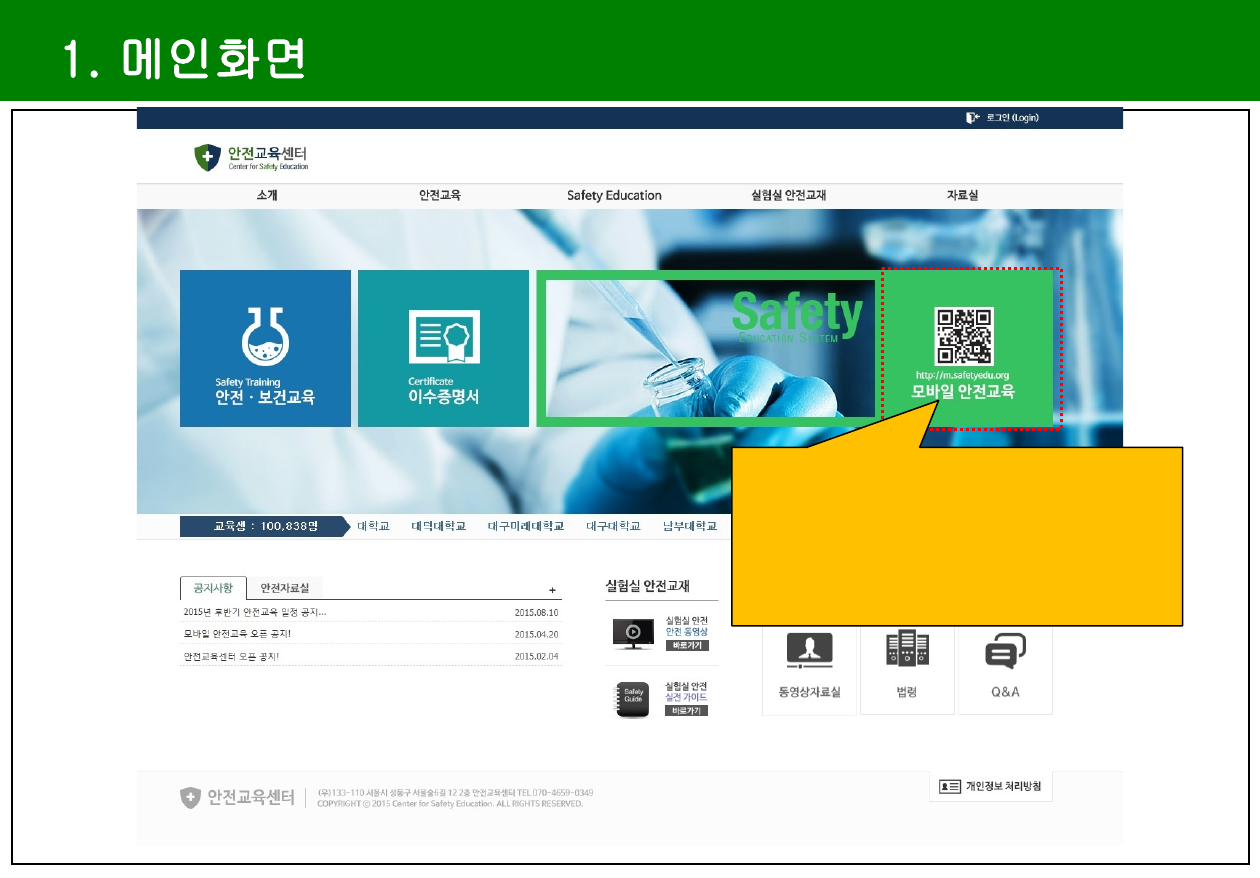Click the 로그인 (Login) icon
The image size is (1260, 878).
pos(971,118)
